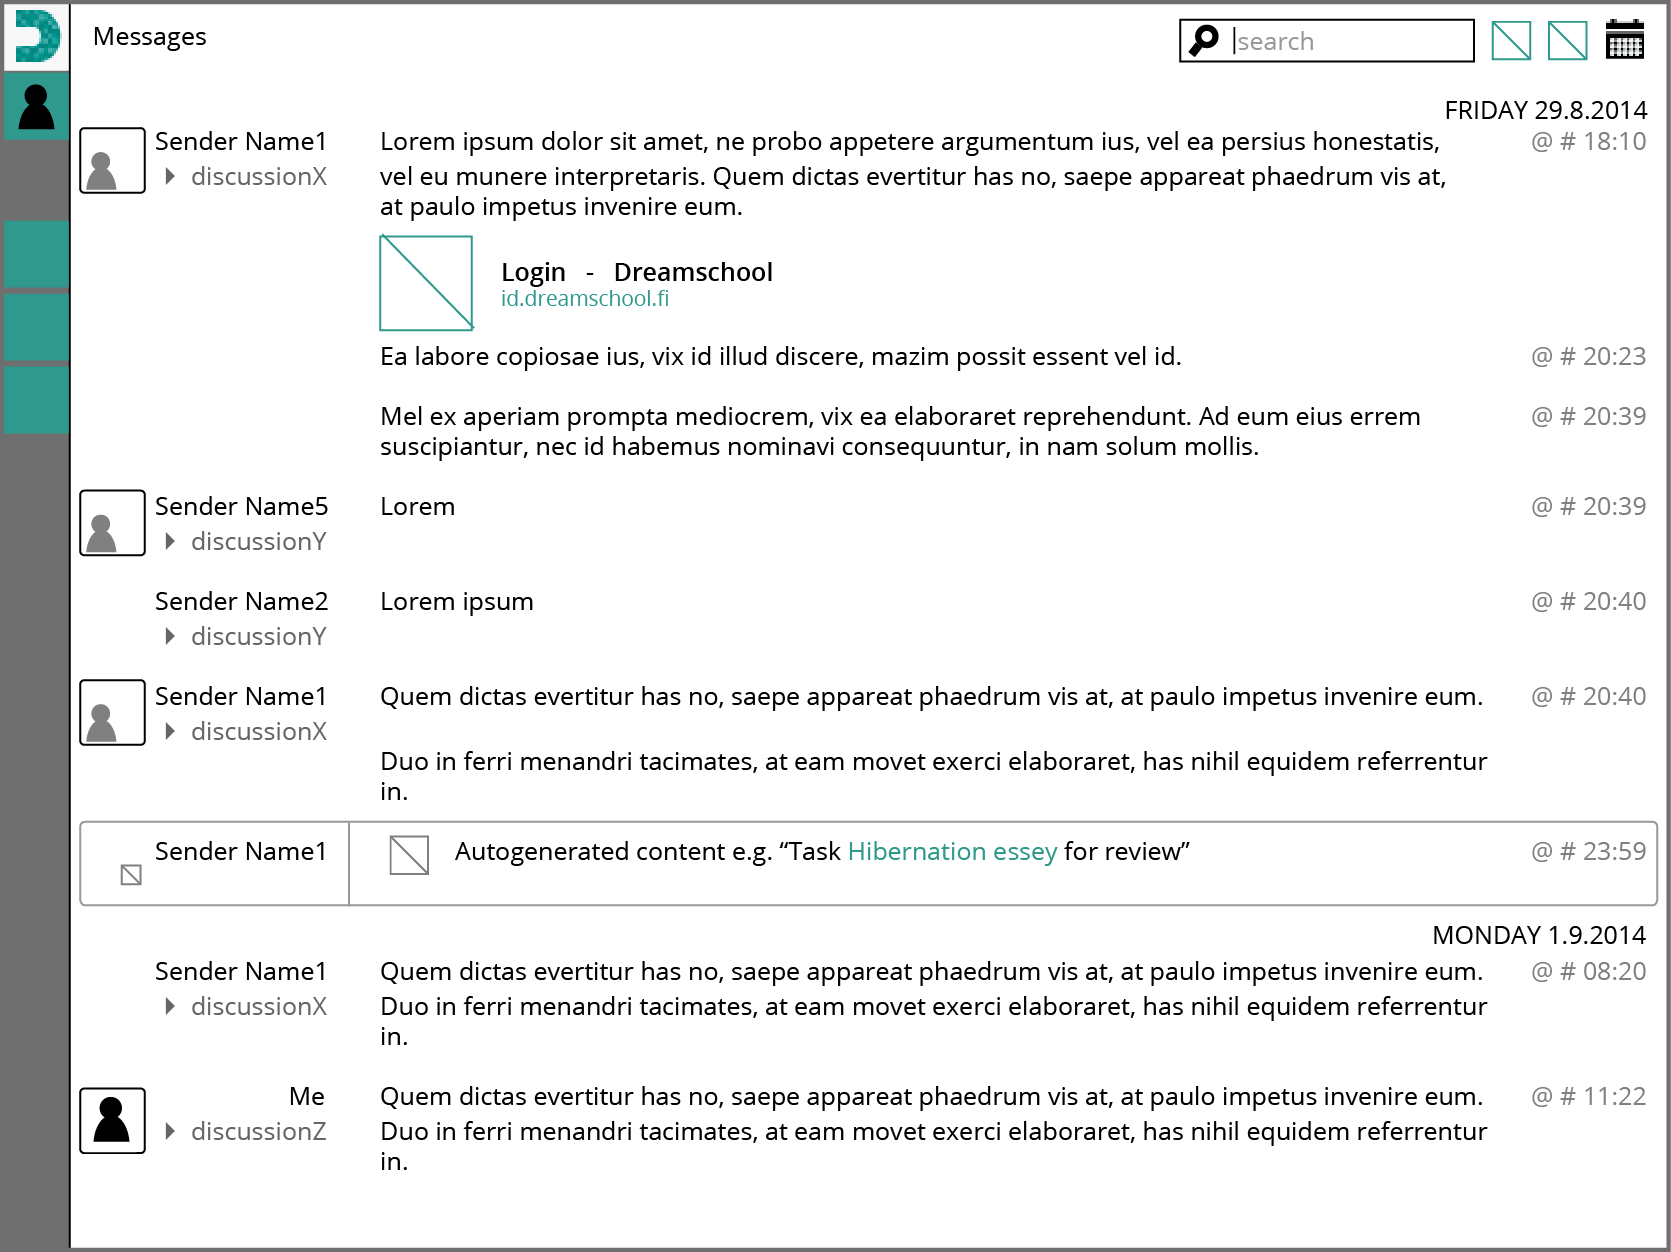The width and height of the screenshot is (1671, 1252).
Task: Click Sender Name5 name
Action: coord(241,506)
